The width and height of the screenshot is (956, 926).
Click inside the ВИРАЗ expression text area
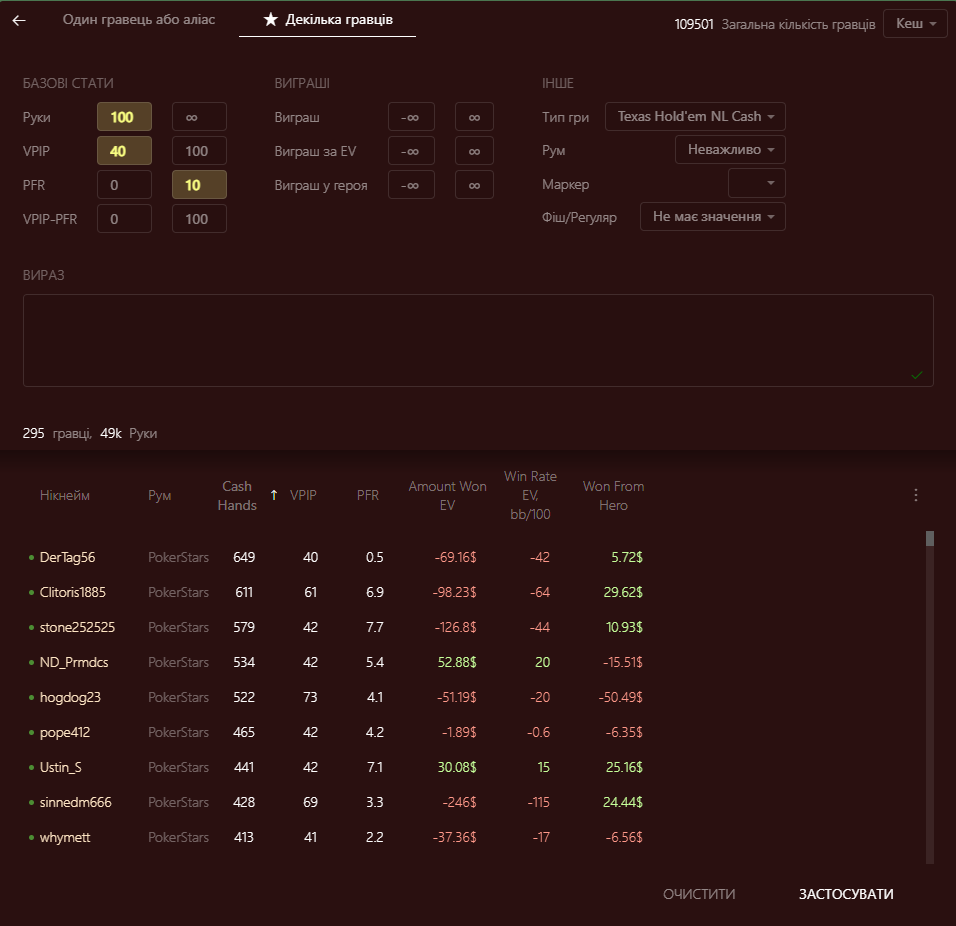pyautogui.click(x=478, y=340)
